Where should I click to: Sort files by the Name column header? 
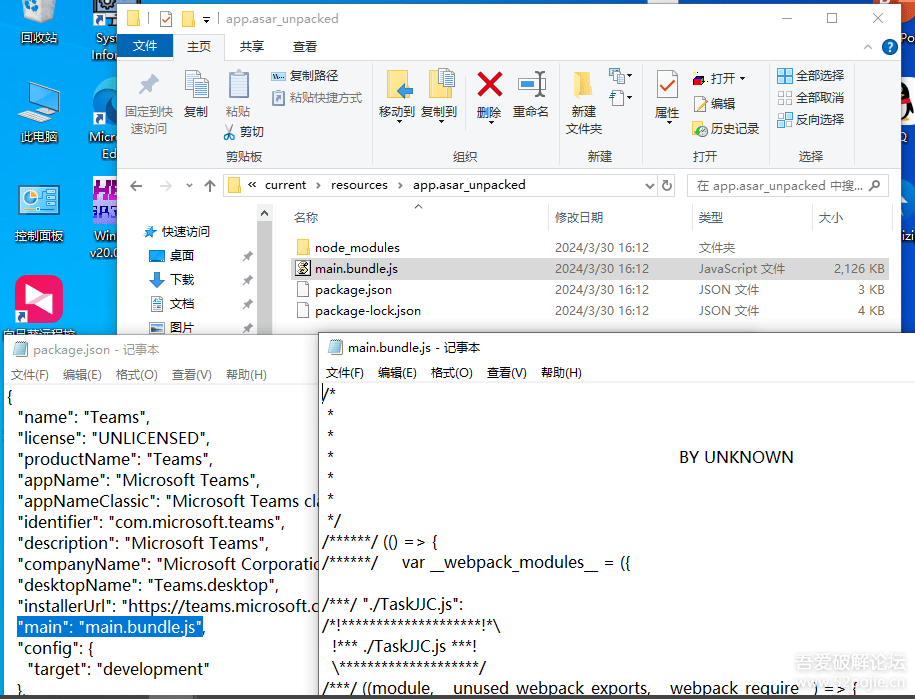click(306, 218)
